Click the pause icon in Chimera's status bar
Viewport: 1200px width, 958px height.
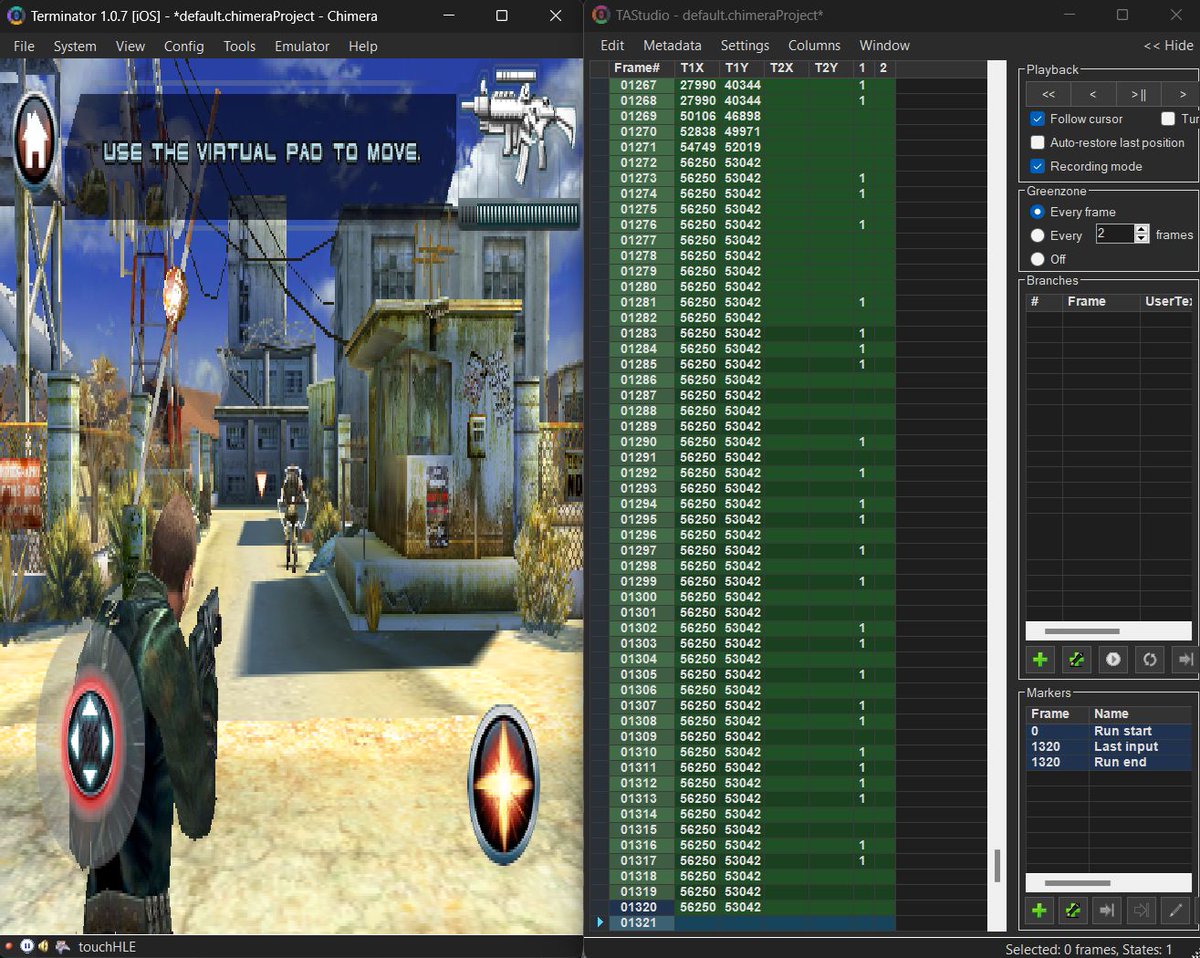tap(27, 945)
